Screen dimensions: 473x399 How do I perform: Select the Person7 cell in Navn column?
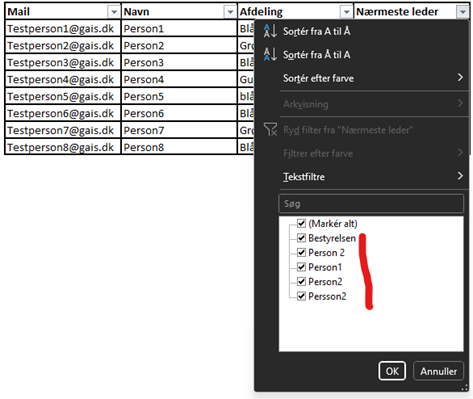(179, 130)
